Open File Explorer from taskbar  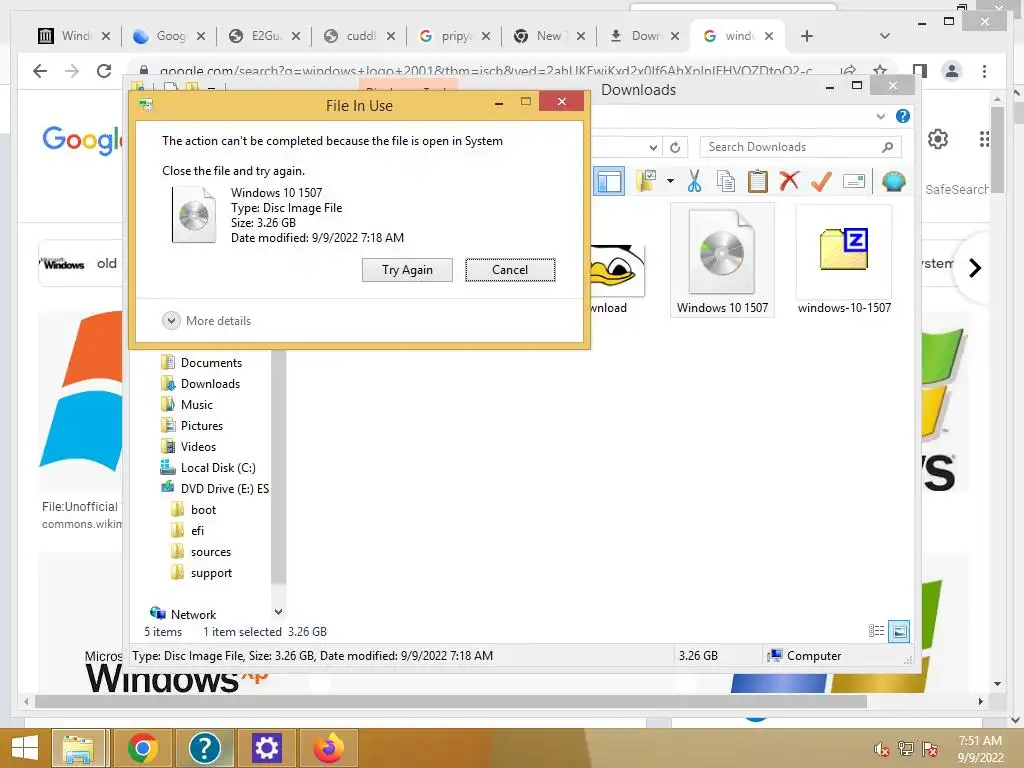[78, 748]
